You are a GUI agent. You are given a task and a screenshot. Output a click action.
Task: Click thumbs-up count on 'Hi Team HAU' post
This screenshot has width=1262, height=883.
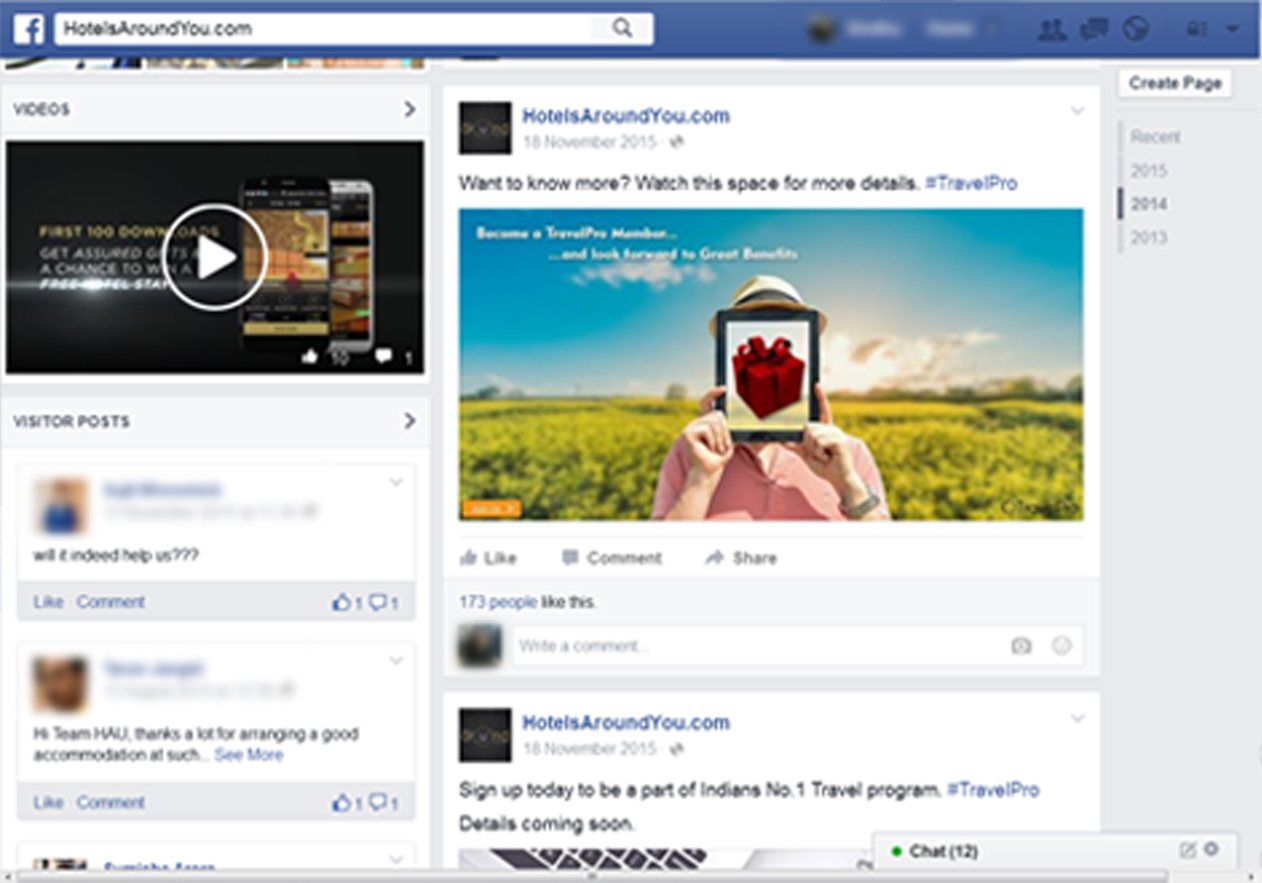(347, 803)
